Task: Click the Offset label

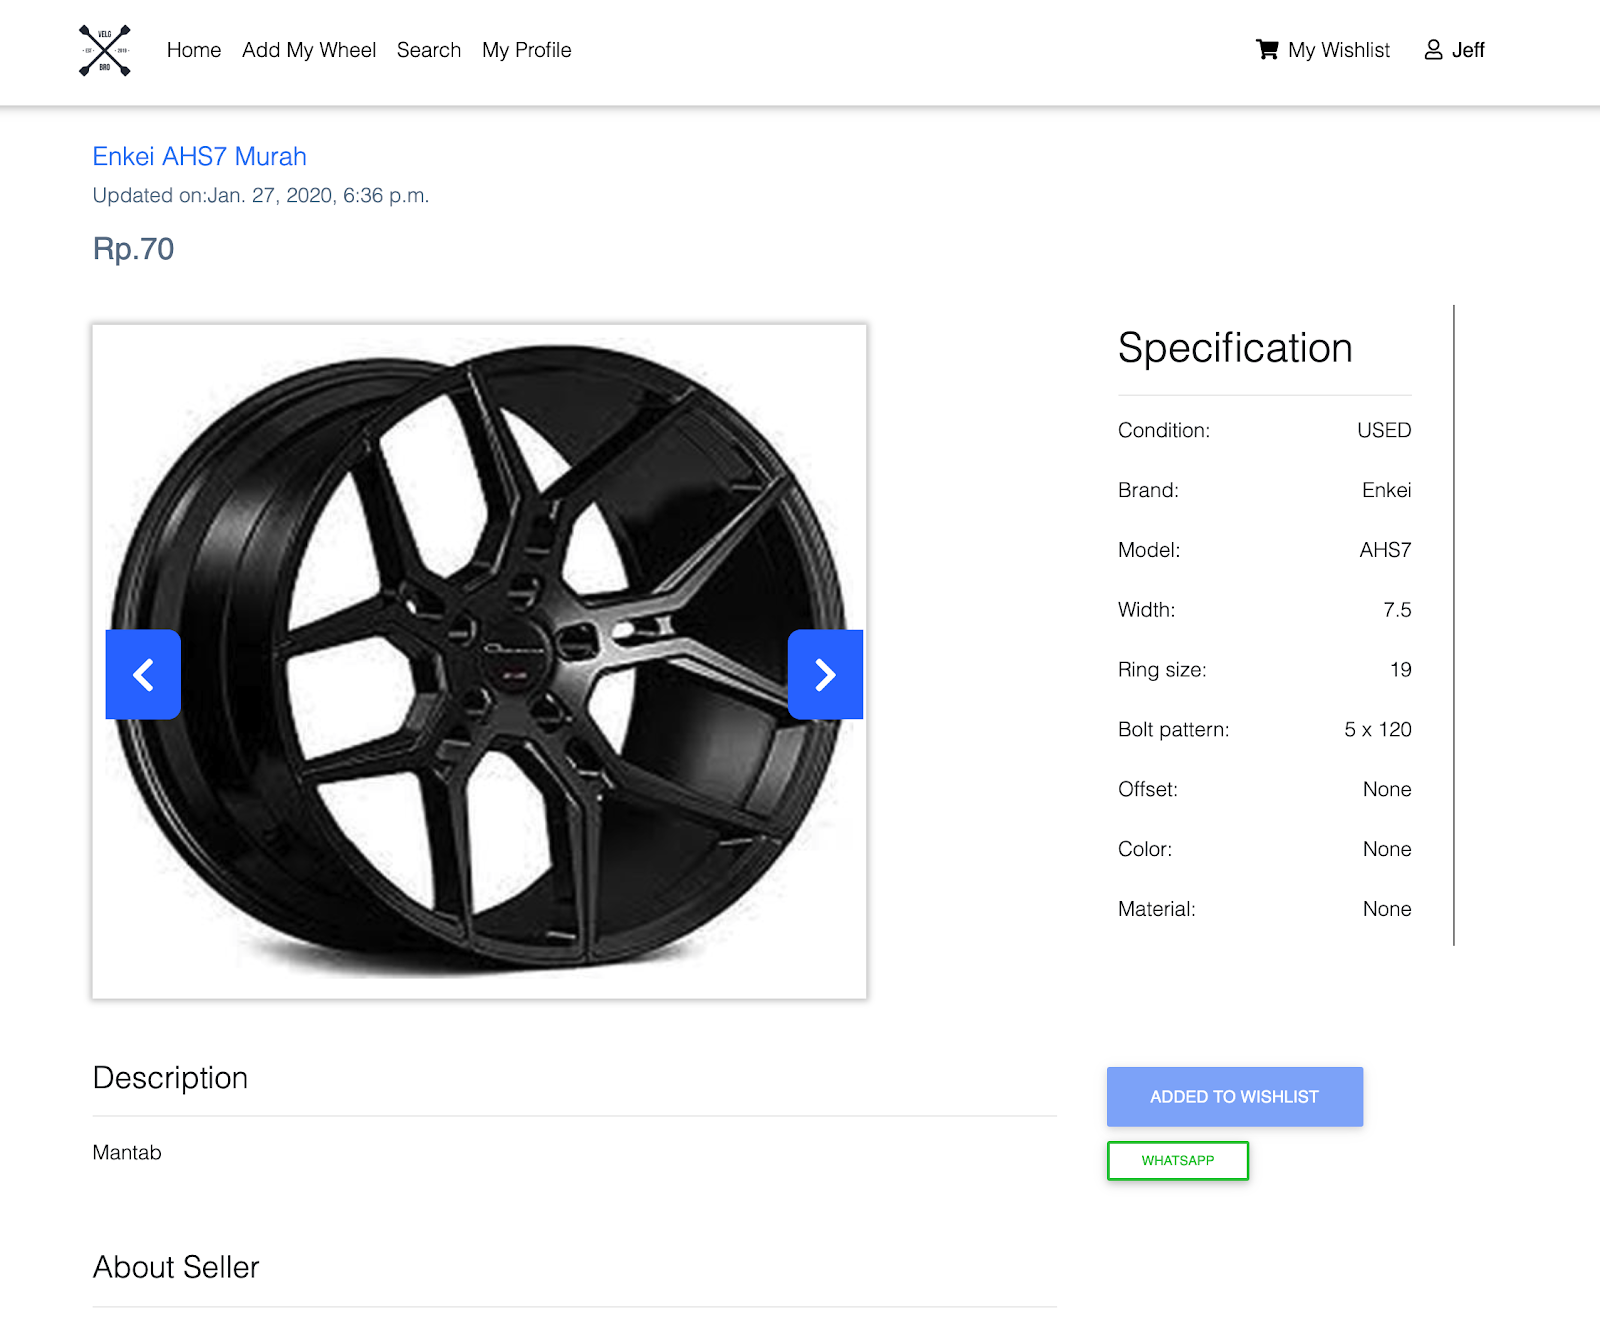Action: (1148, 789)
